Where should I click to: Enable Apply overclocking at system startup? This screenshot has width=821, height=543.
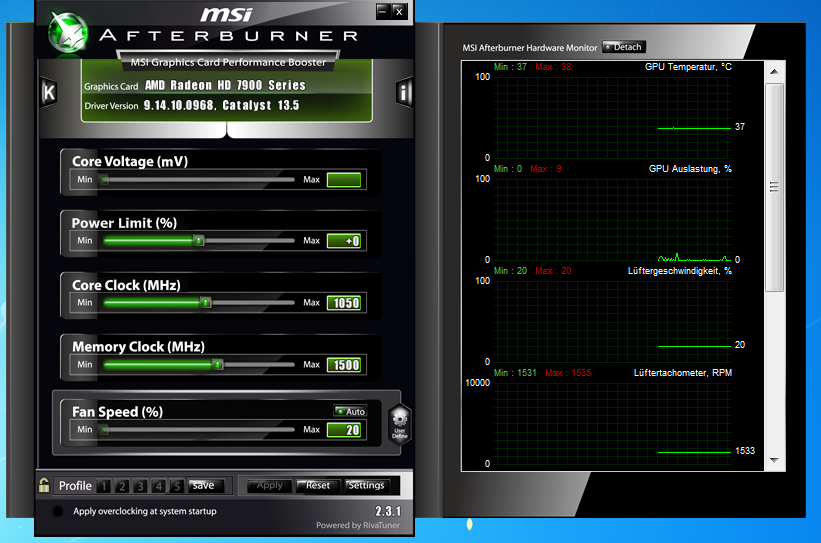pyautogui.click(x=58, y=511)
